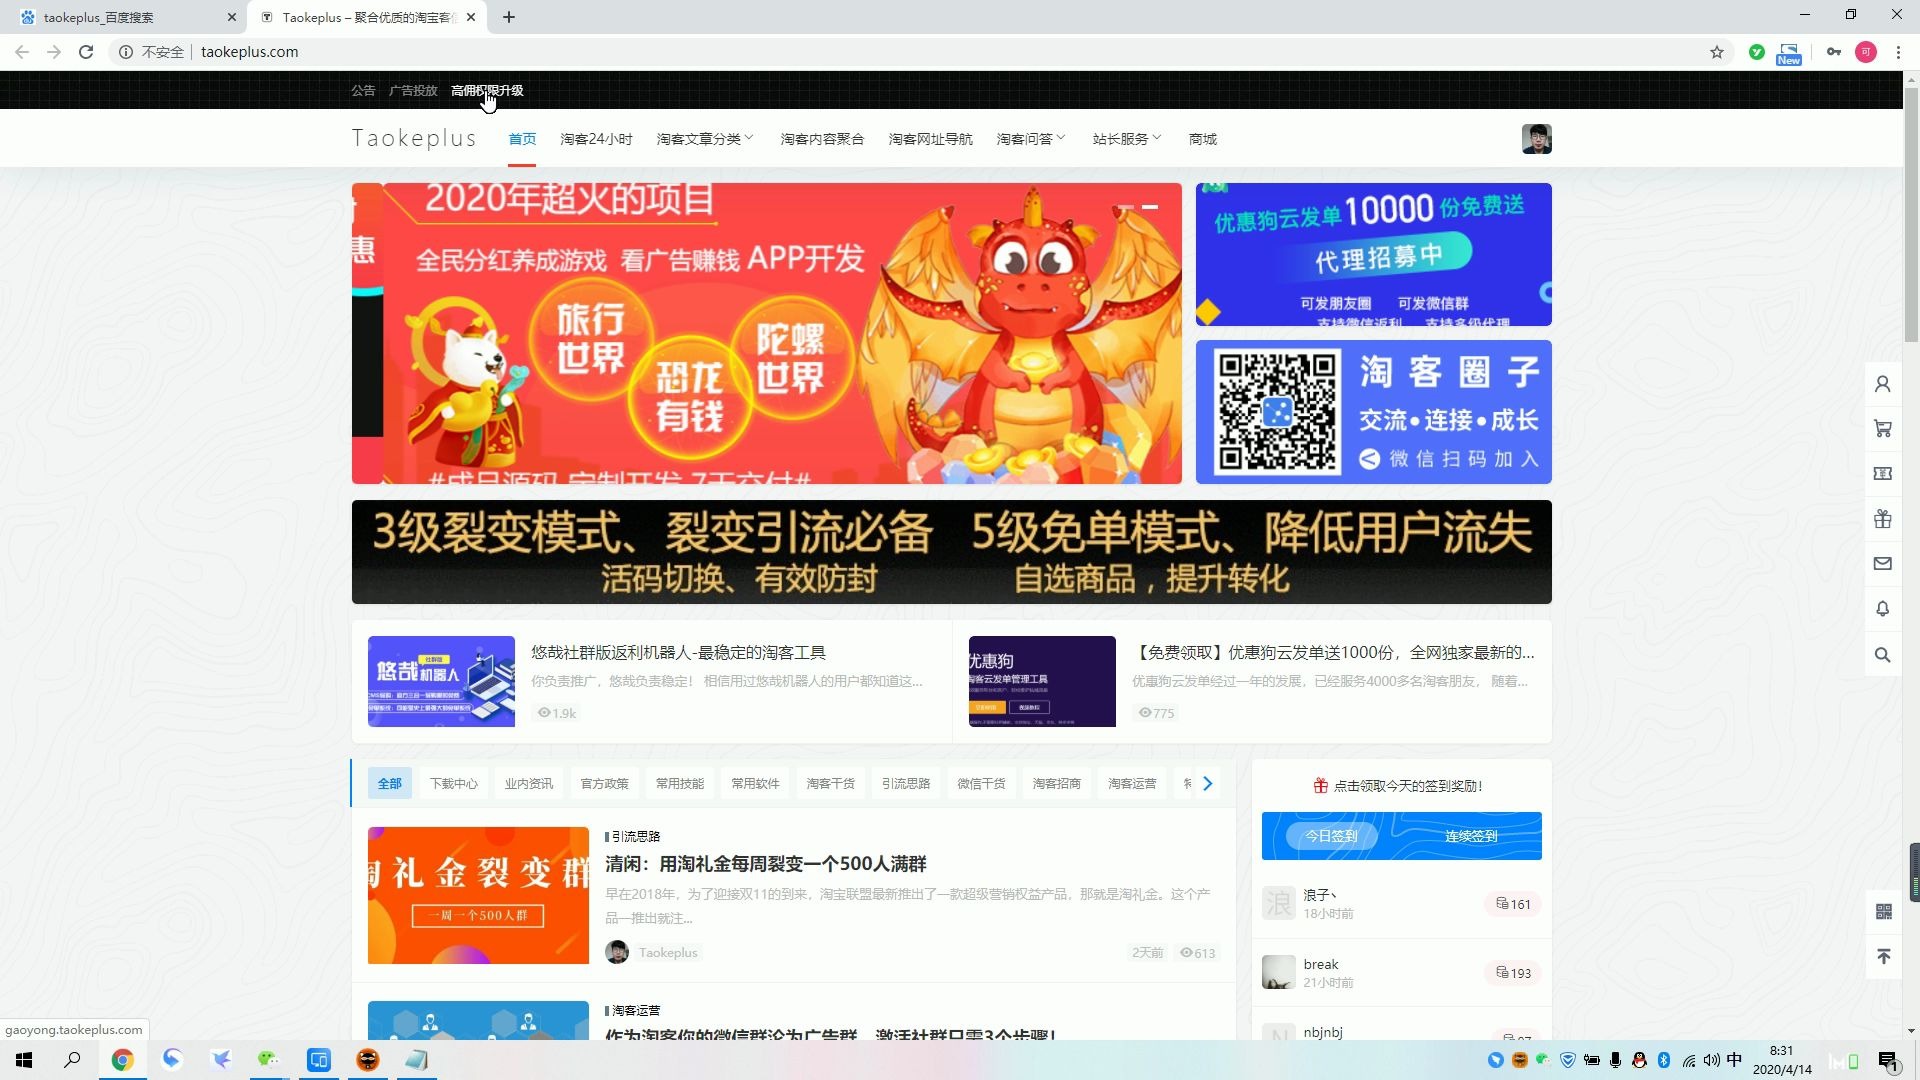This screenshot has width=1920, height=1080.
Task: Select the 淘客招商 category tab
Action: point(1056,784)
